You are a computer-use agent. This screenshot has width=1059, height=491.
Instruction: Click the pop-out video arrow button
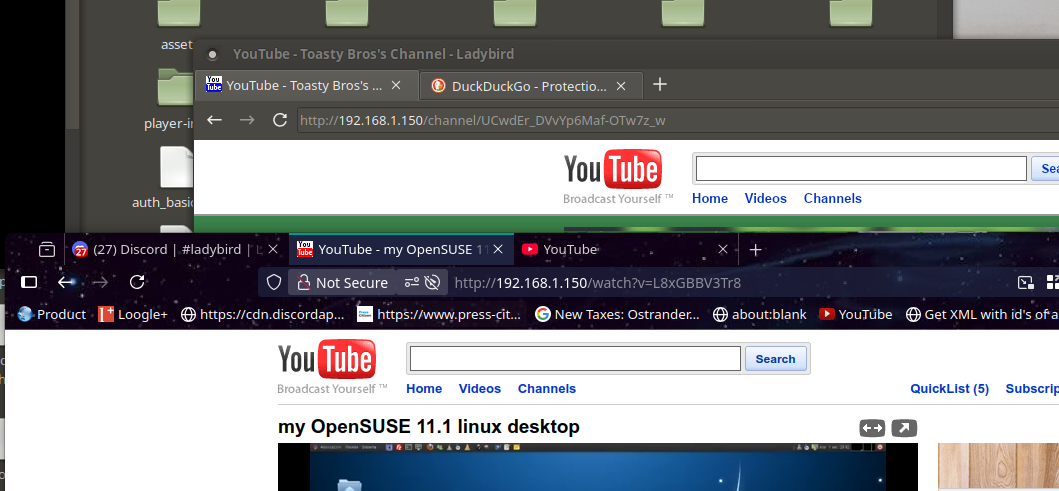[x=904, y=428]
